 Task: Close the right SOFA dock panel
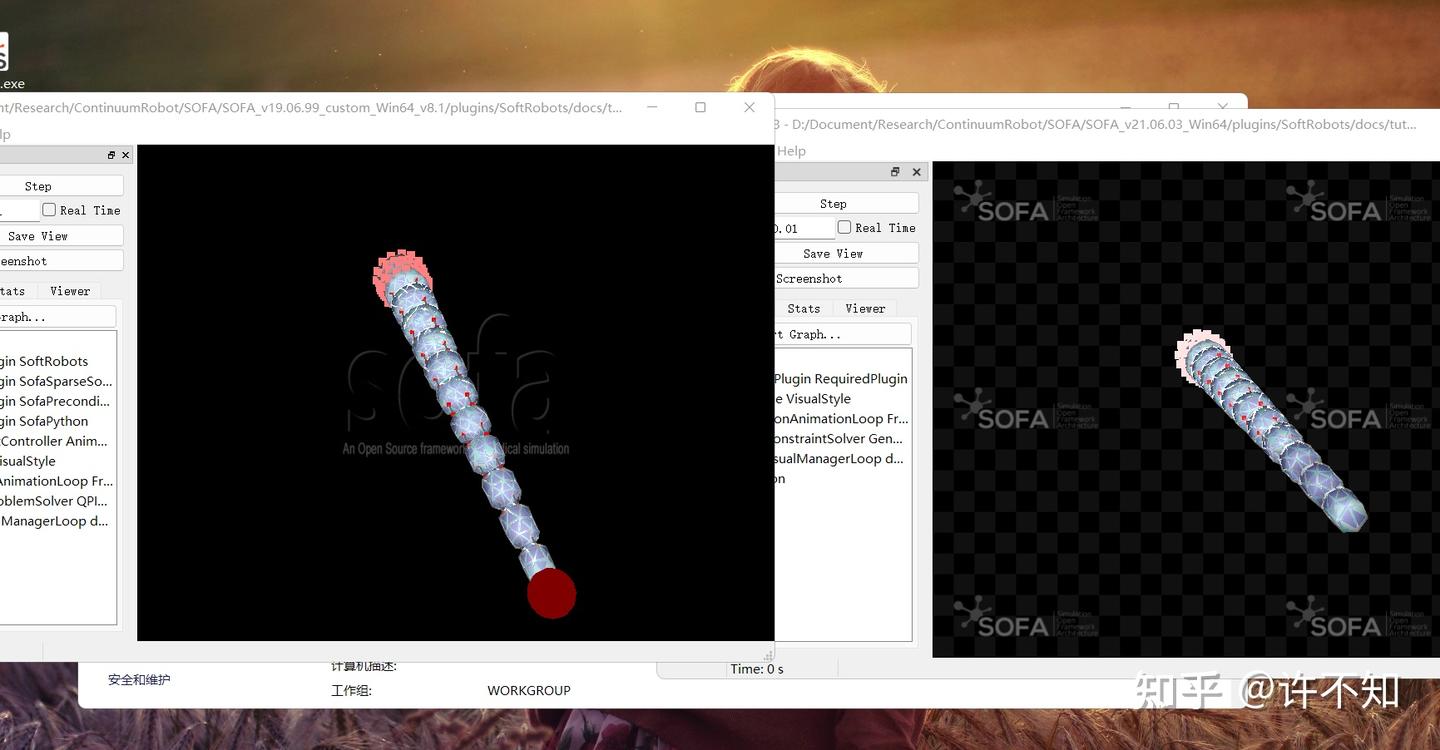point(916,172)
